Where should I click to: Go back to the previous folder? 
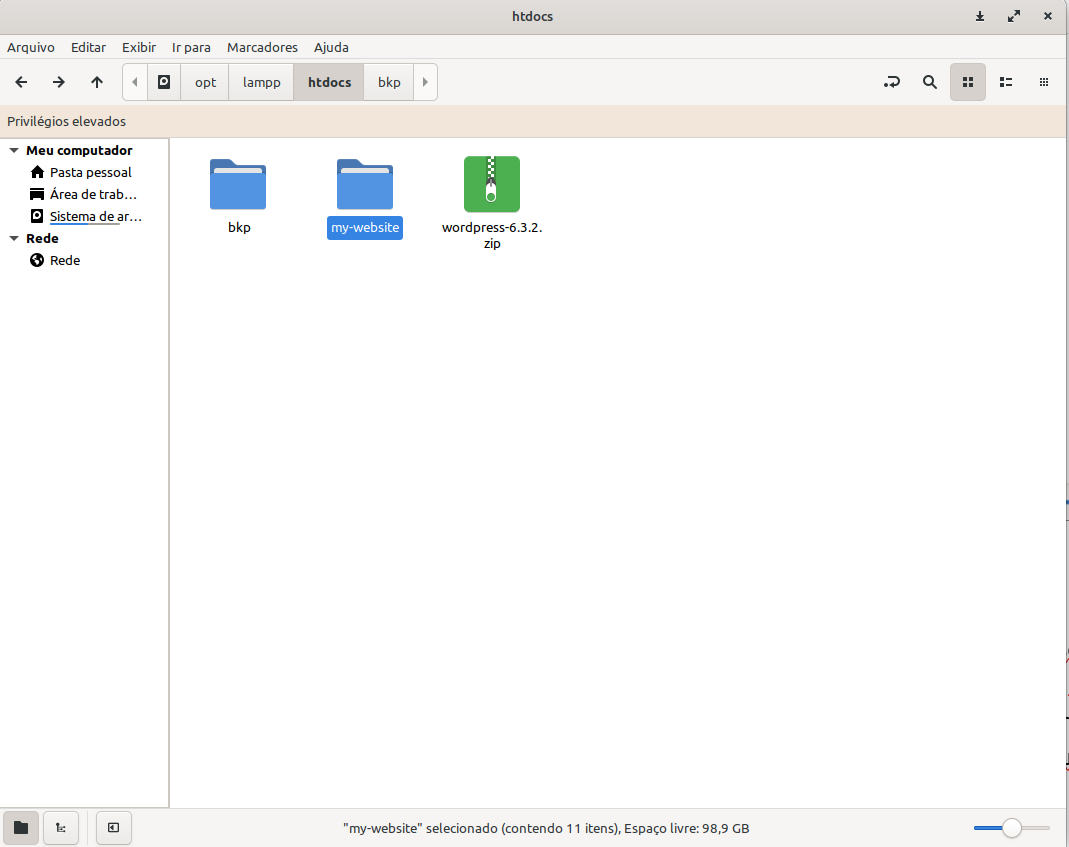click(21, 82)
